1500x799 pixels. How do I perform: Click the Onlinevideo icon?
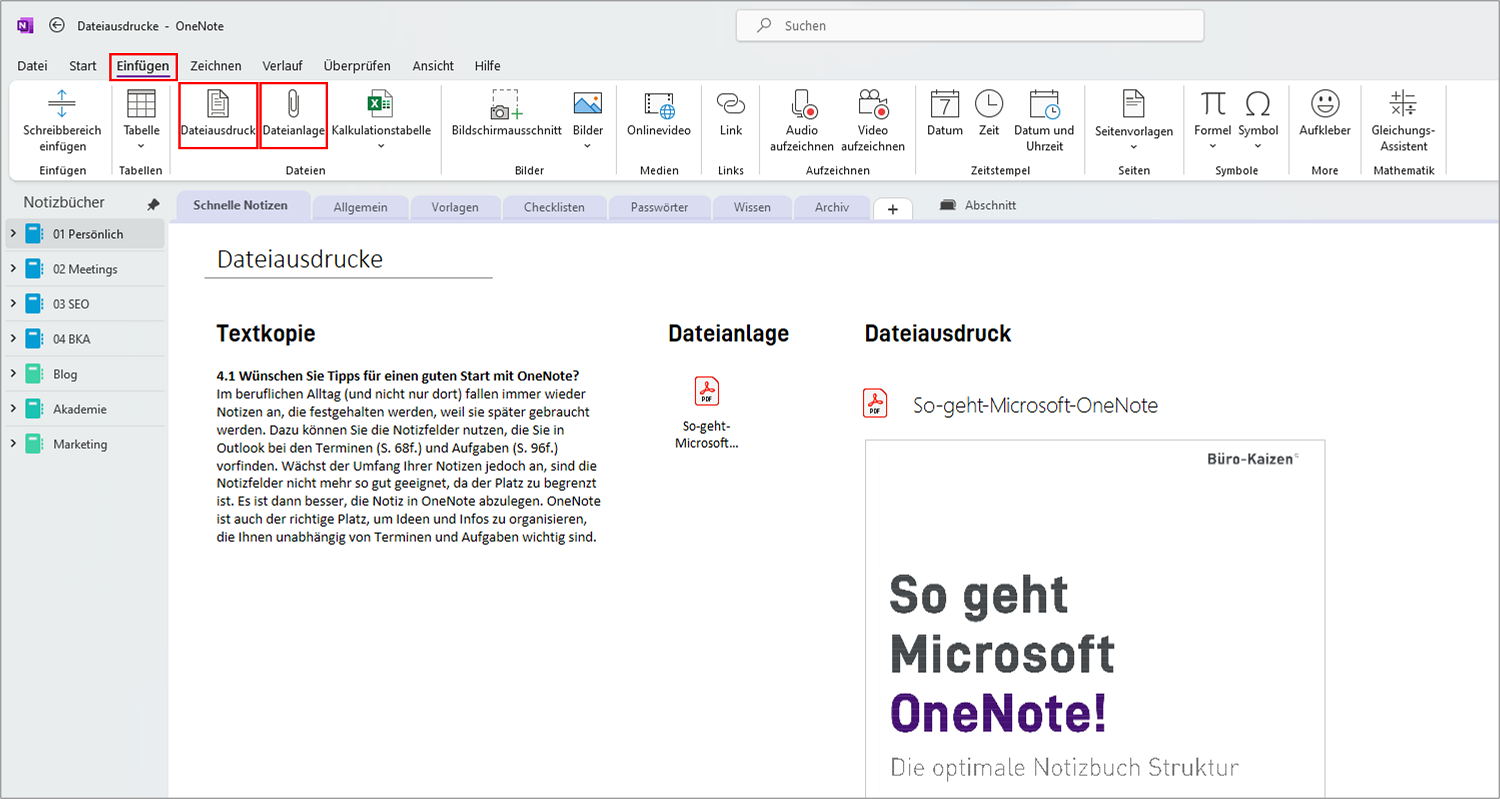[659, 104]
